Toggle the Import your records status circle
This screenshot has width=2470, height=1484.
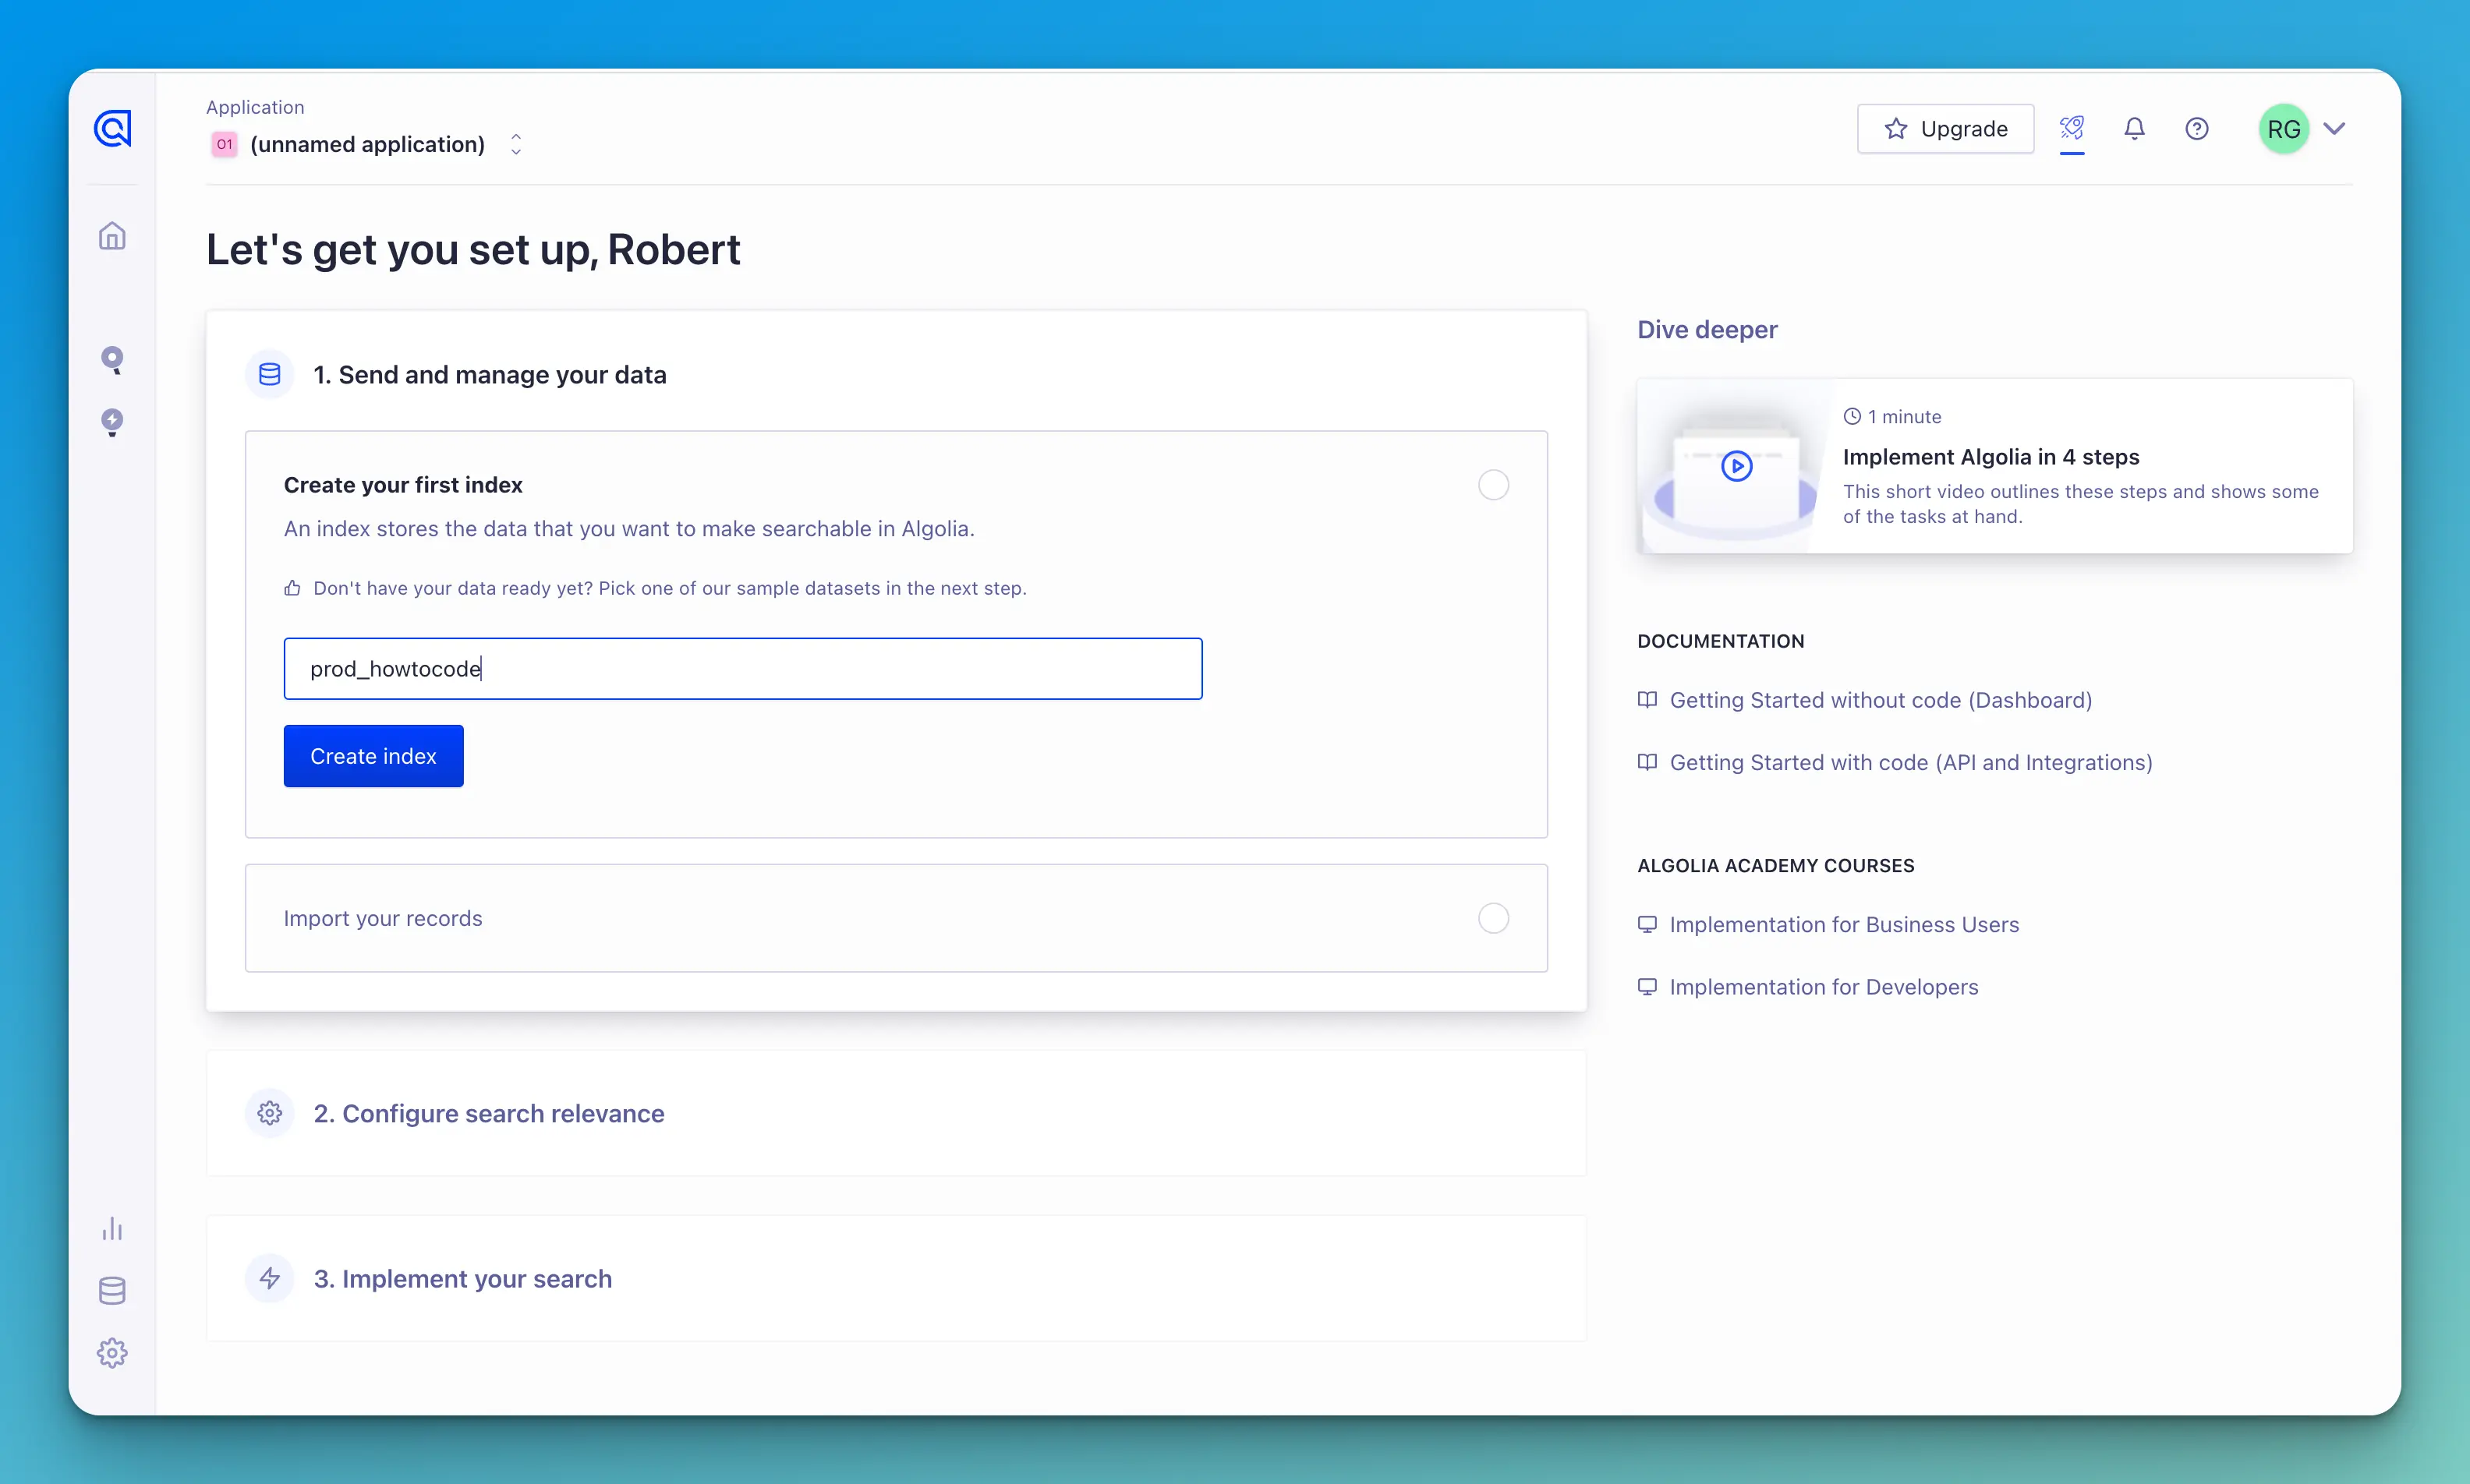1493,918
